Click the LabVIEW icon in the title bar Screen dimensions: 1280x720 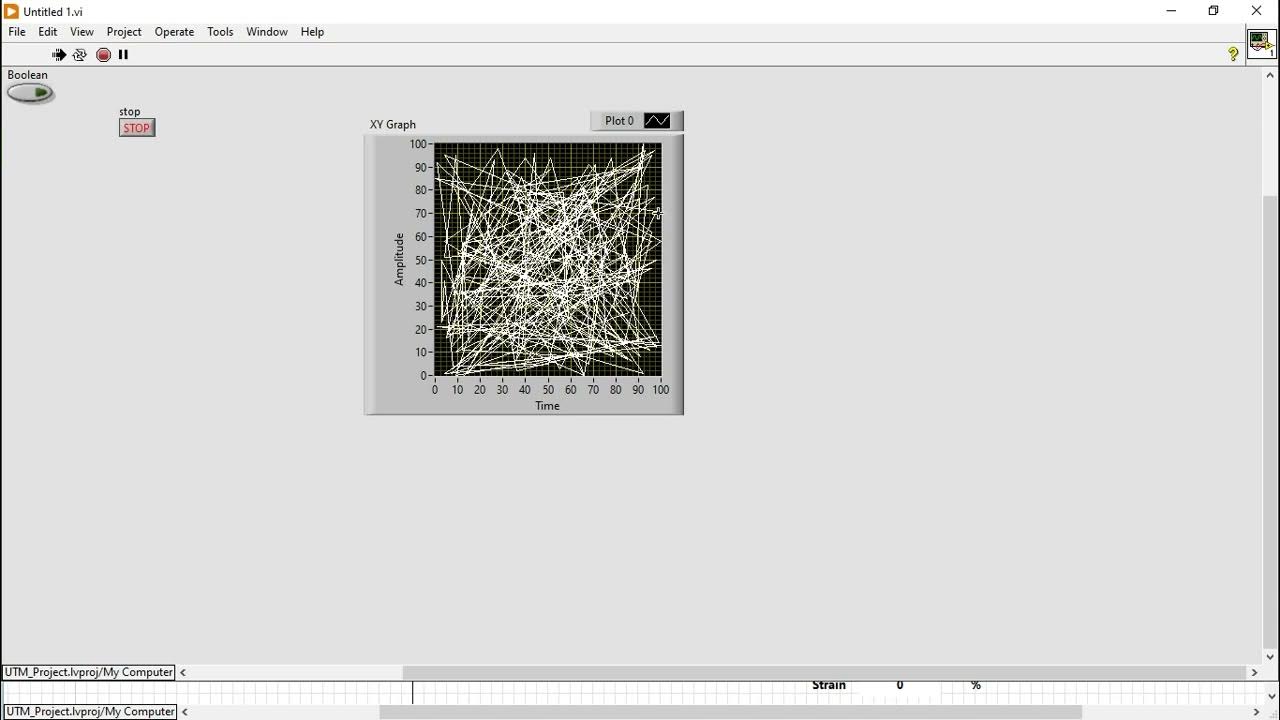(x=11, y=11)
